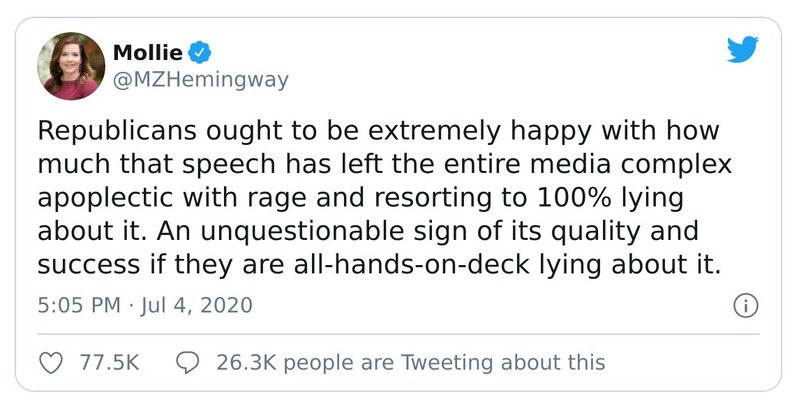Click the "Jul 4, 2020" date text
Image resolution: width=799 pixels, height=408 pixels.
(x=196, y=306)
